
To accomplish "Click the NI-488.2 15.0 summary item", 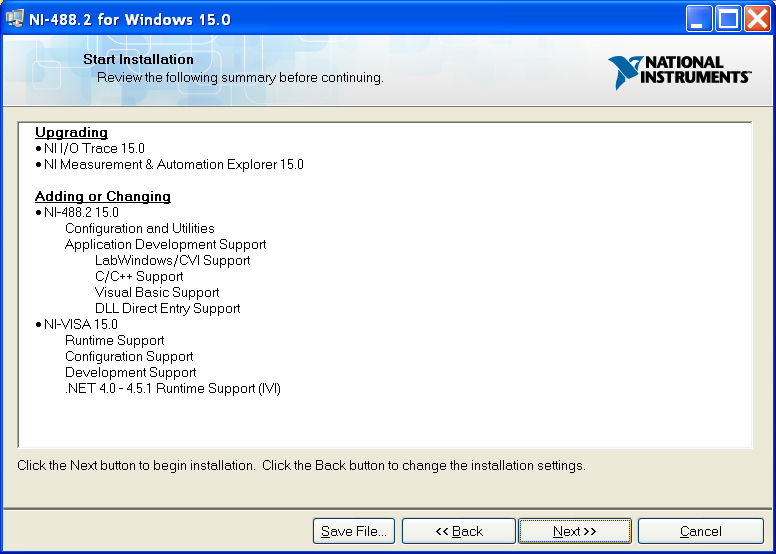I will coord(81,212).
